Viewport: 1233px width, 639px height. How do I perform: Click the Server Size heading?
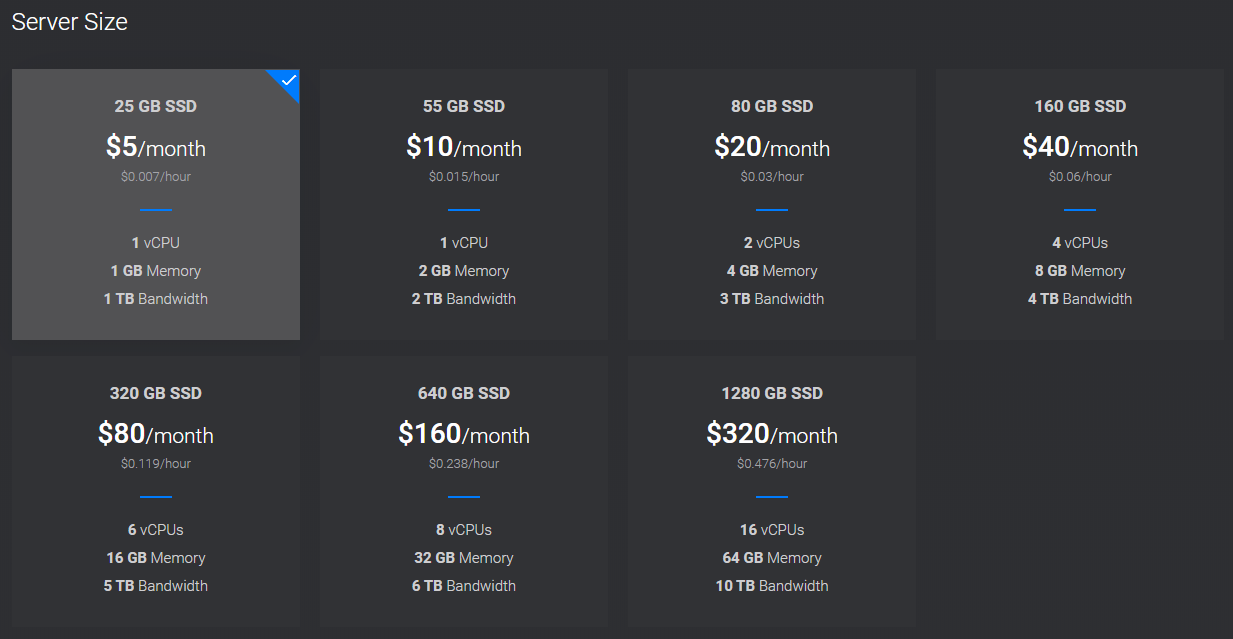click(x=70, y=22)
